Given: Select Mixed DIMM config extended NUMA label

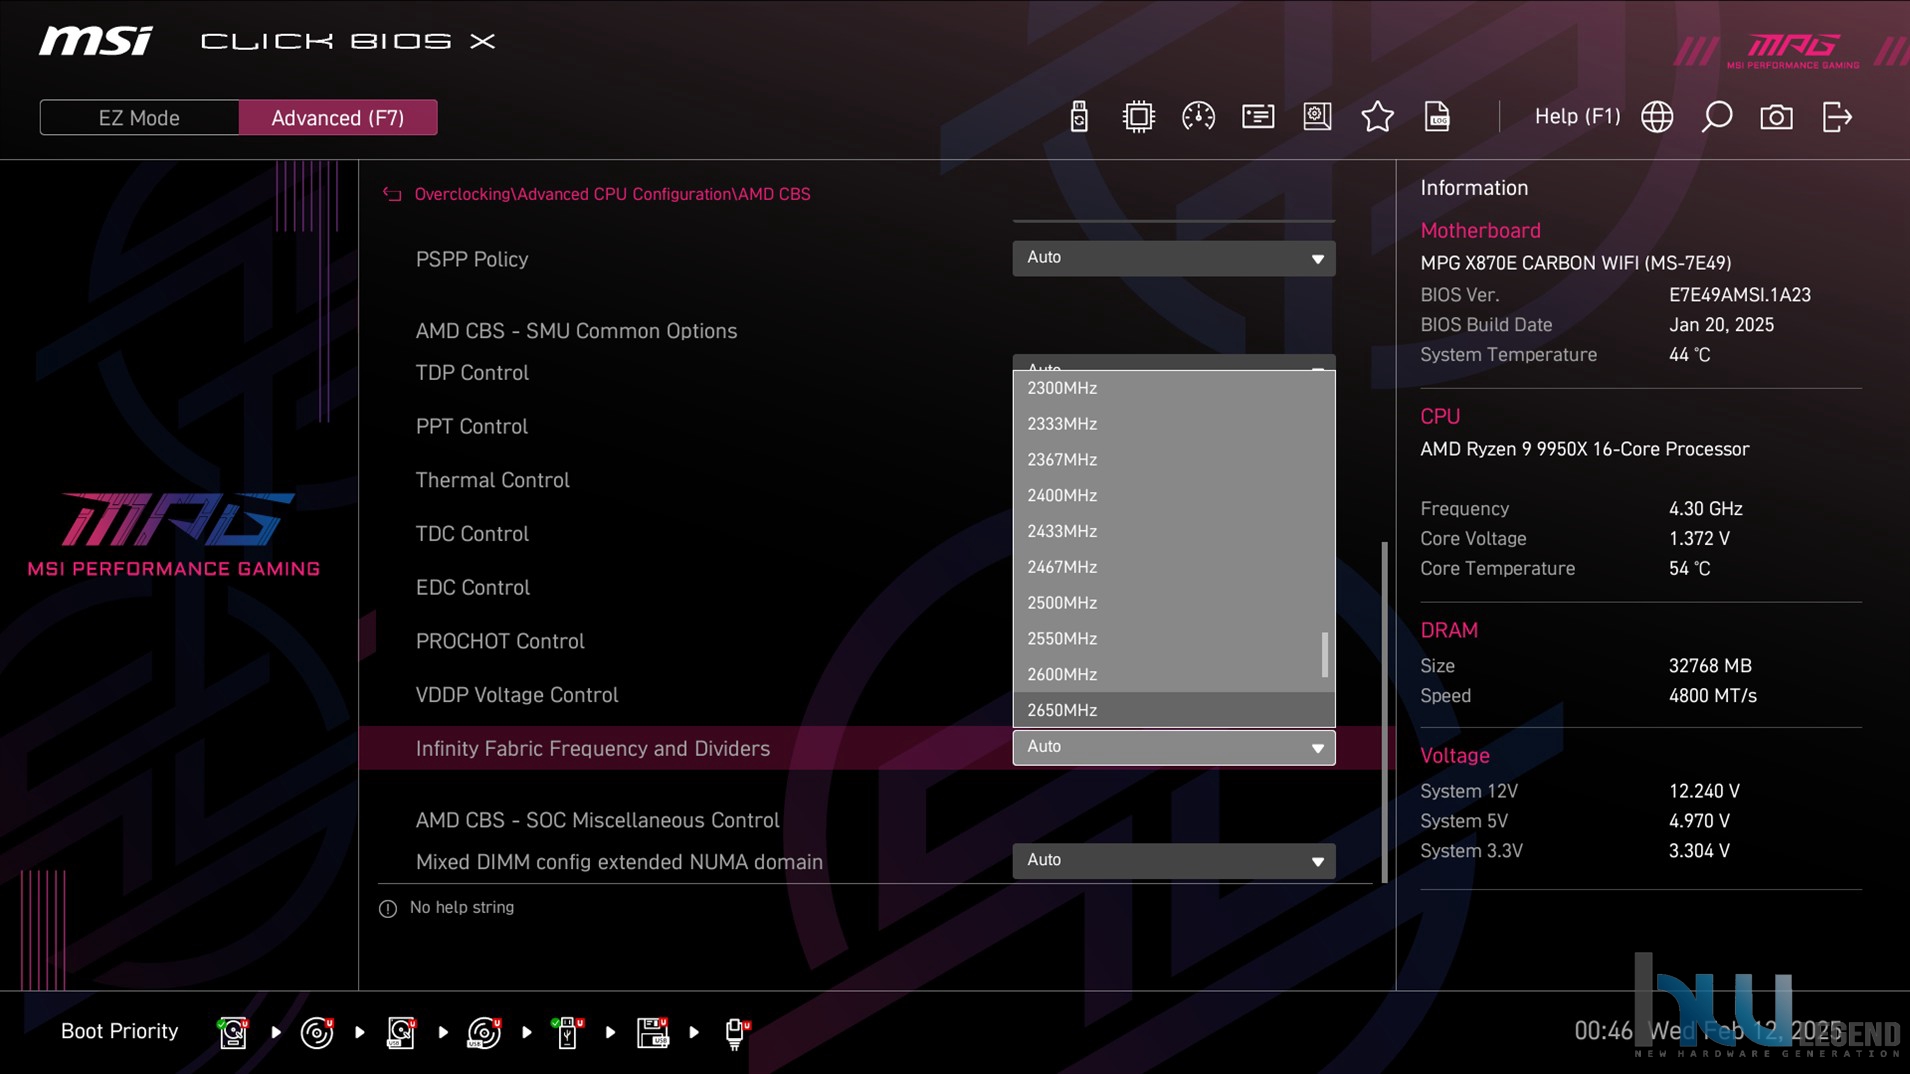Looking at the screenshot, I should (619, 862).
